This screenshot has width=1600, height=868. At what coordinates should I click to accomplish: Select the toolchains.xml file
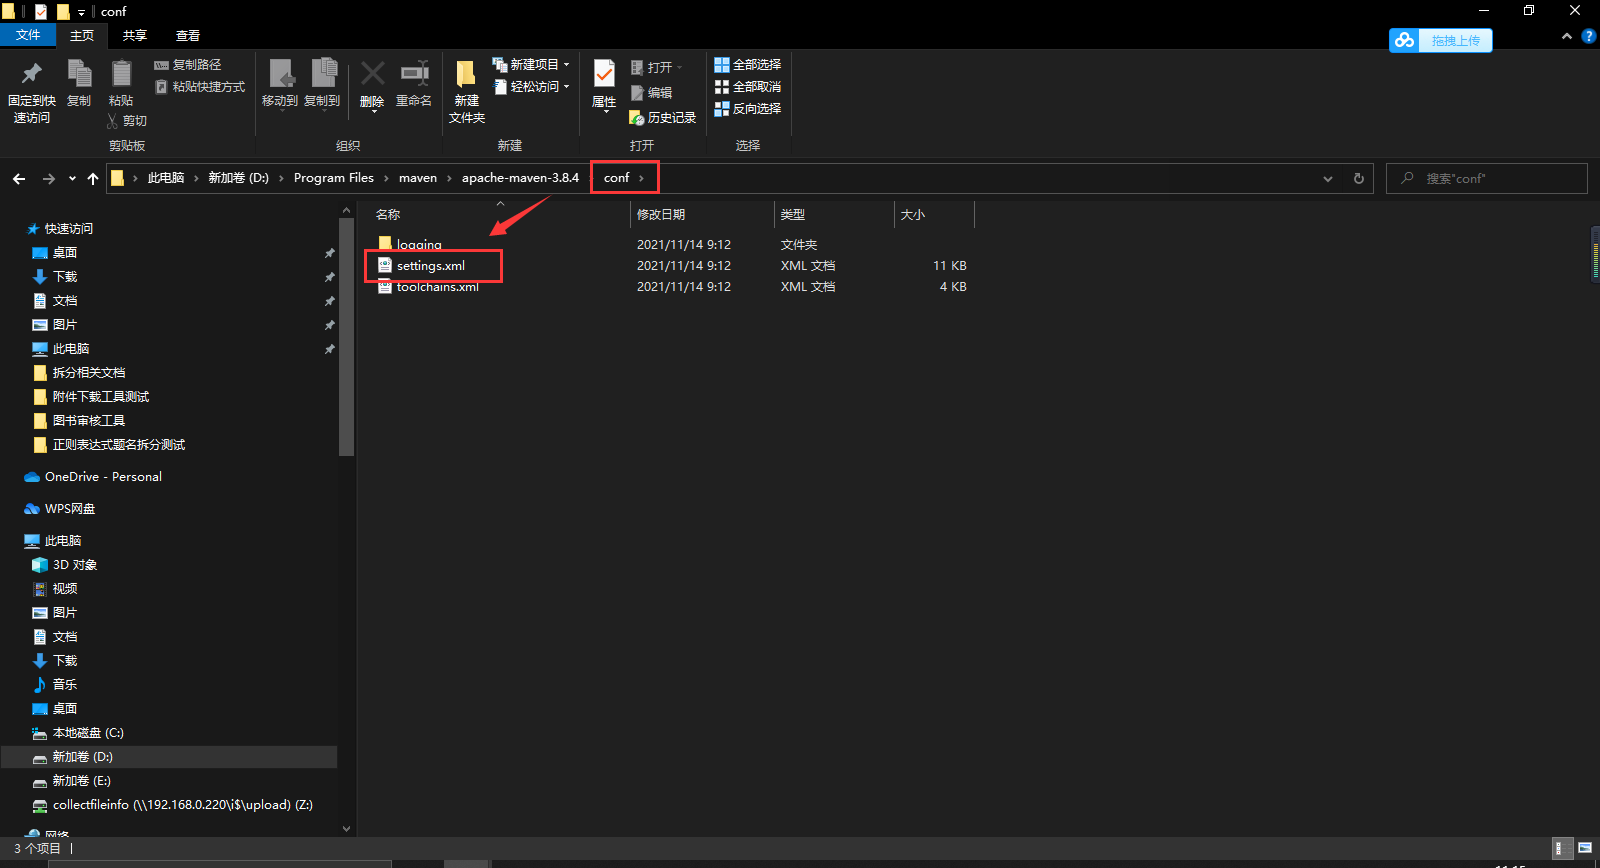(438, 287)
